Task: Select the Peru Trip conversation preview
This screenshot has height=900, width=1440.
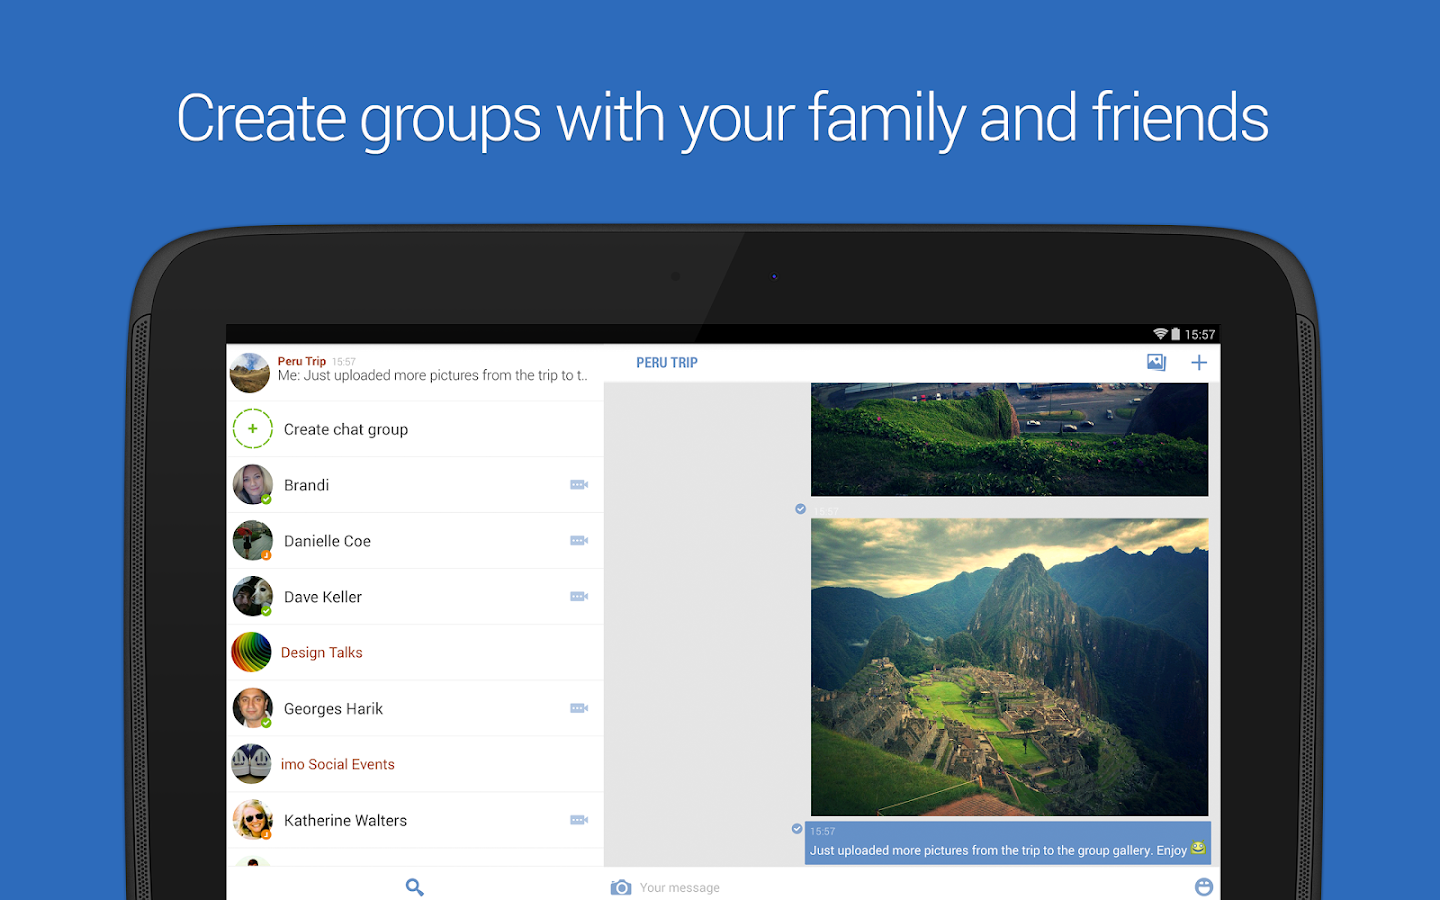Action: [x=416, y=372]
